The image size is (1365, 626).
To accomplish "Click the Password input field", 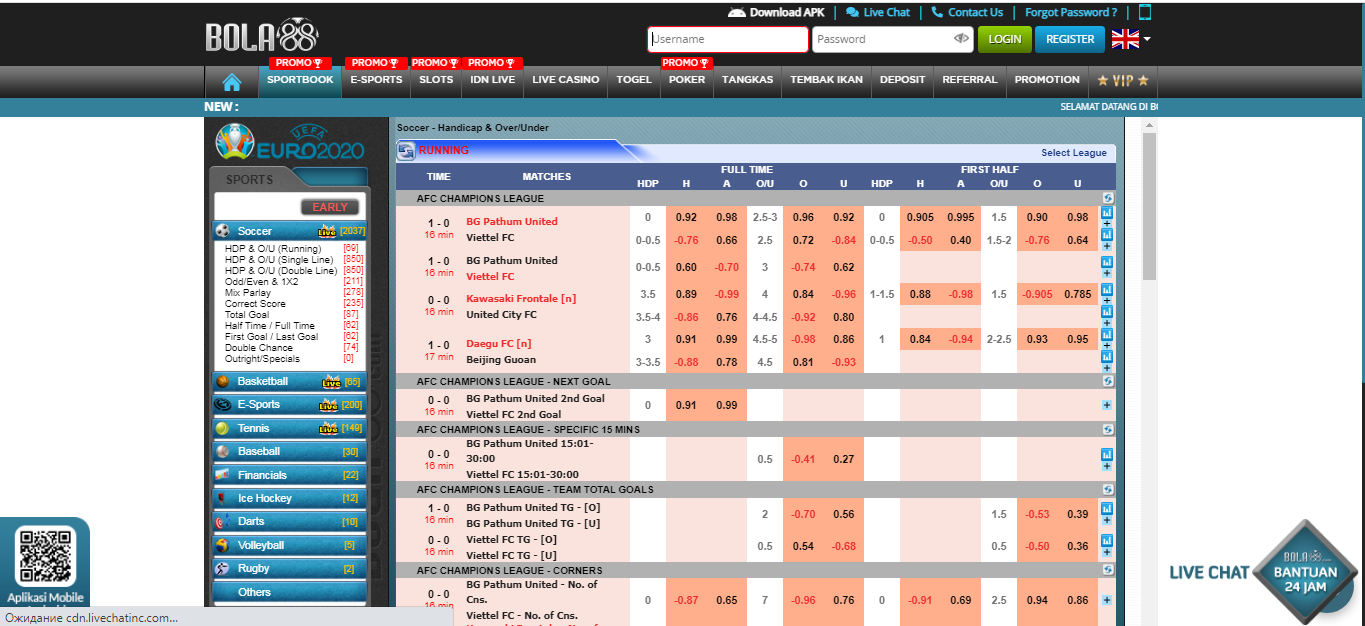I will click(x=893, y=39).
